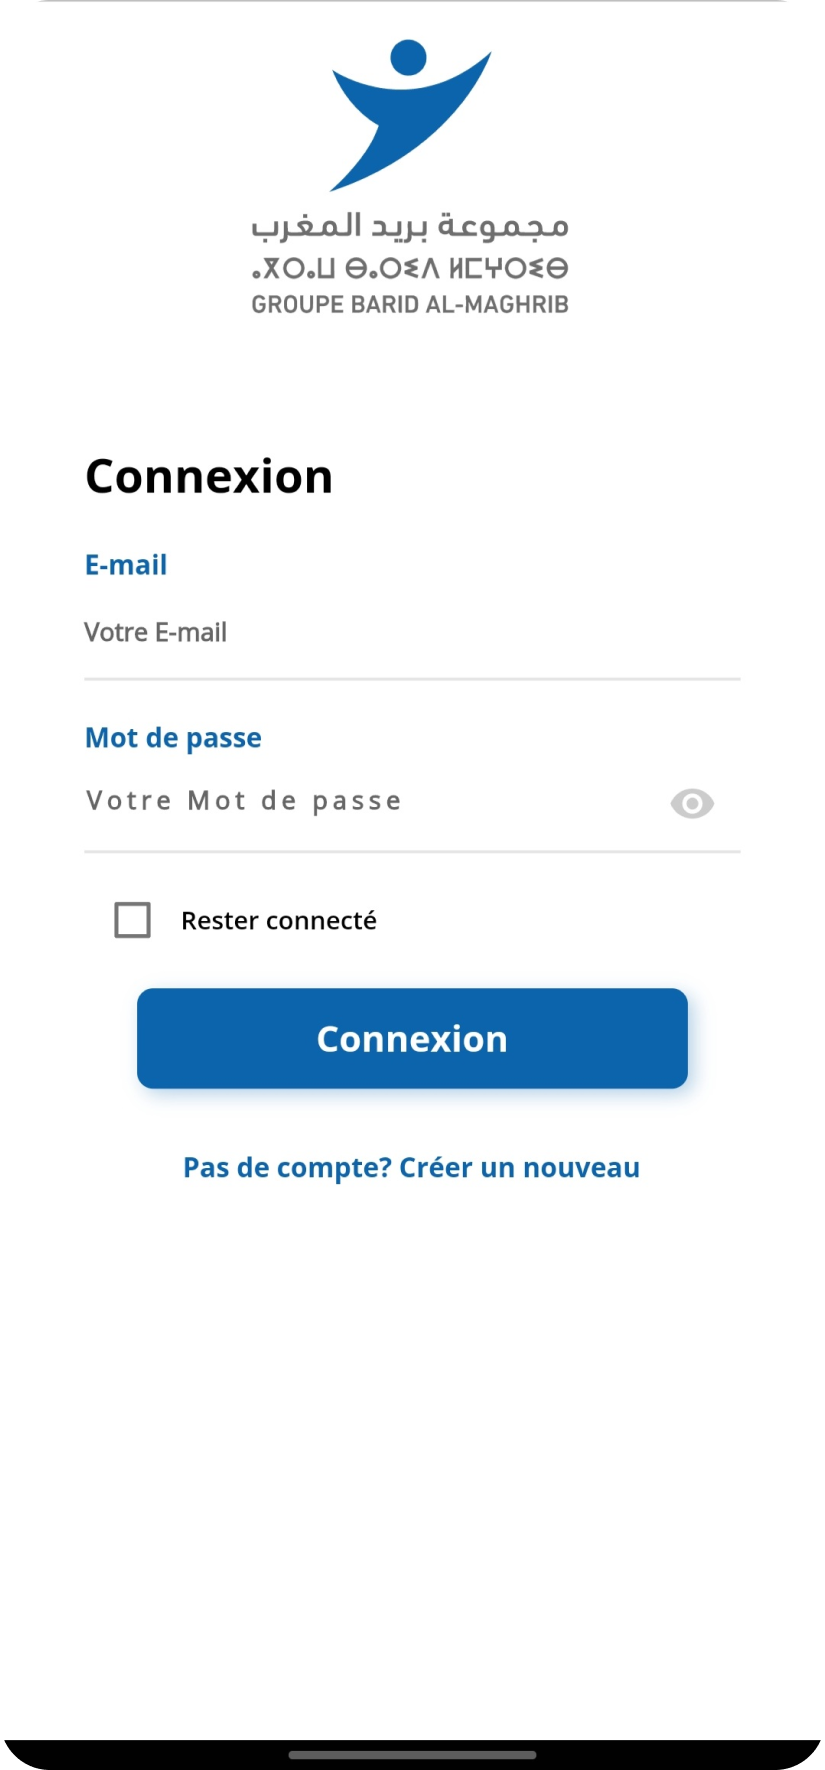Screen dimensions: 825x1770
Task: Tick the Rester connecté checkbox
Action: 132,920
